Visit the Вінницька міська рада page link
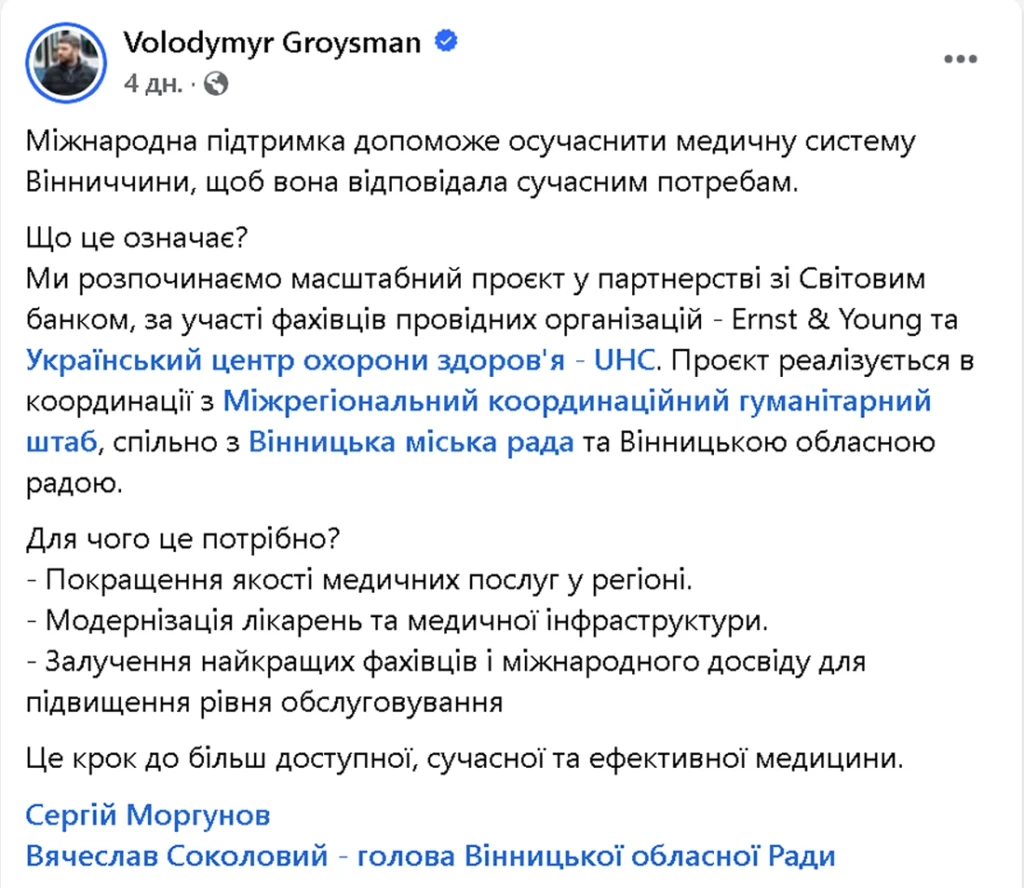 pyautogui.click(x=411, y=442)
